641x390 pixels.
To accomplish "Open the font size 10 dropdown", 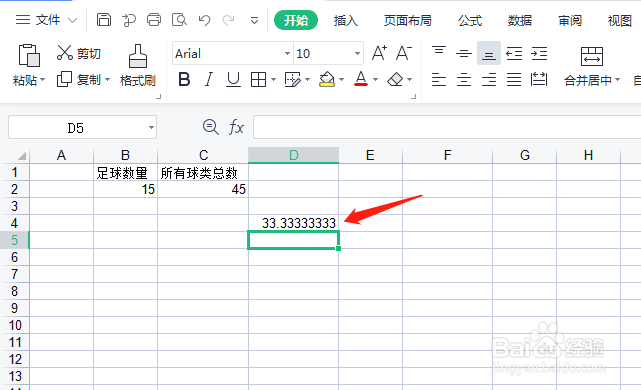I will point(357,54).
